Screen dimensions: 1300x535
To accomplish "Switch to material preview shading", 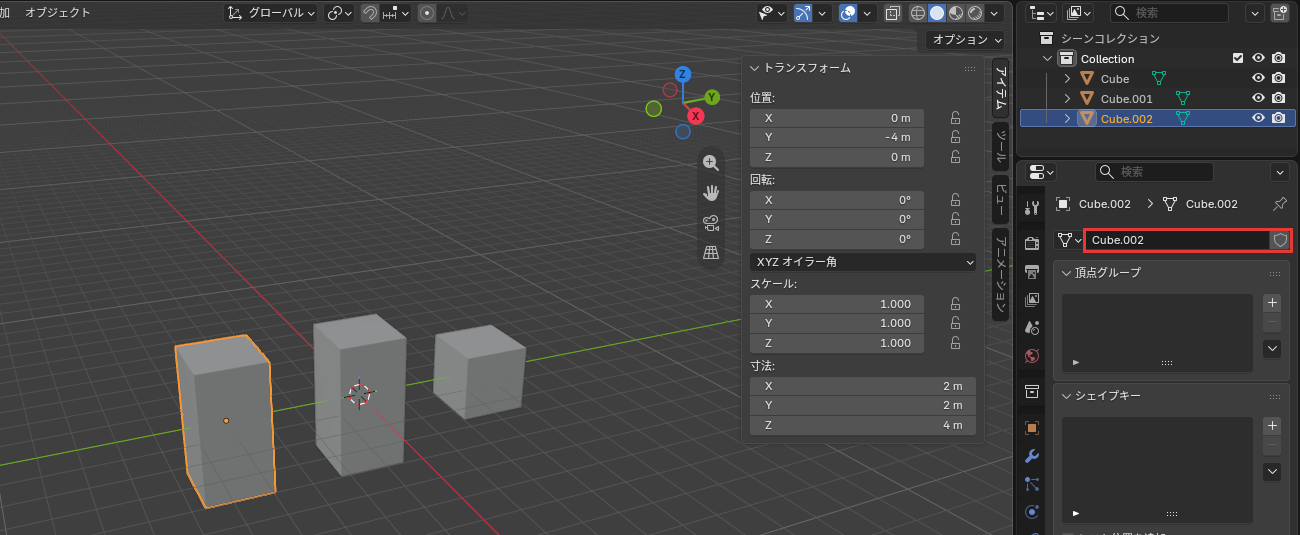I will pos(956,13).
